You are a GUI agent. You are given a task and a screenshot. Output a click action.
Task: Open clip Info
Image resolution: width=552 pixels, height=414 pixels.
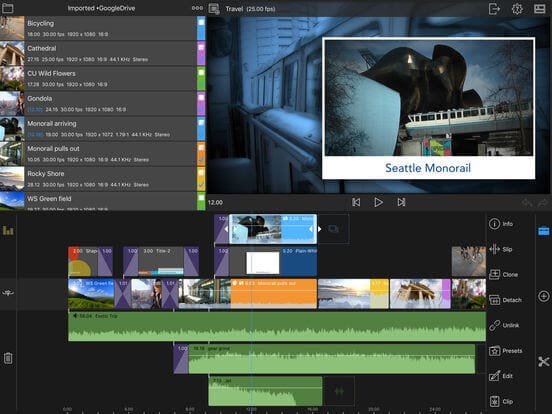(x=501, y=224)
